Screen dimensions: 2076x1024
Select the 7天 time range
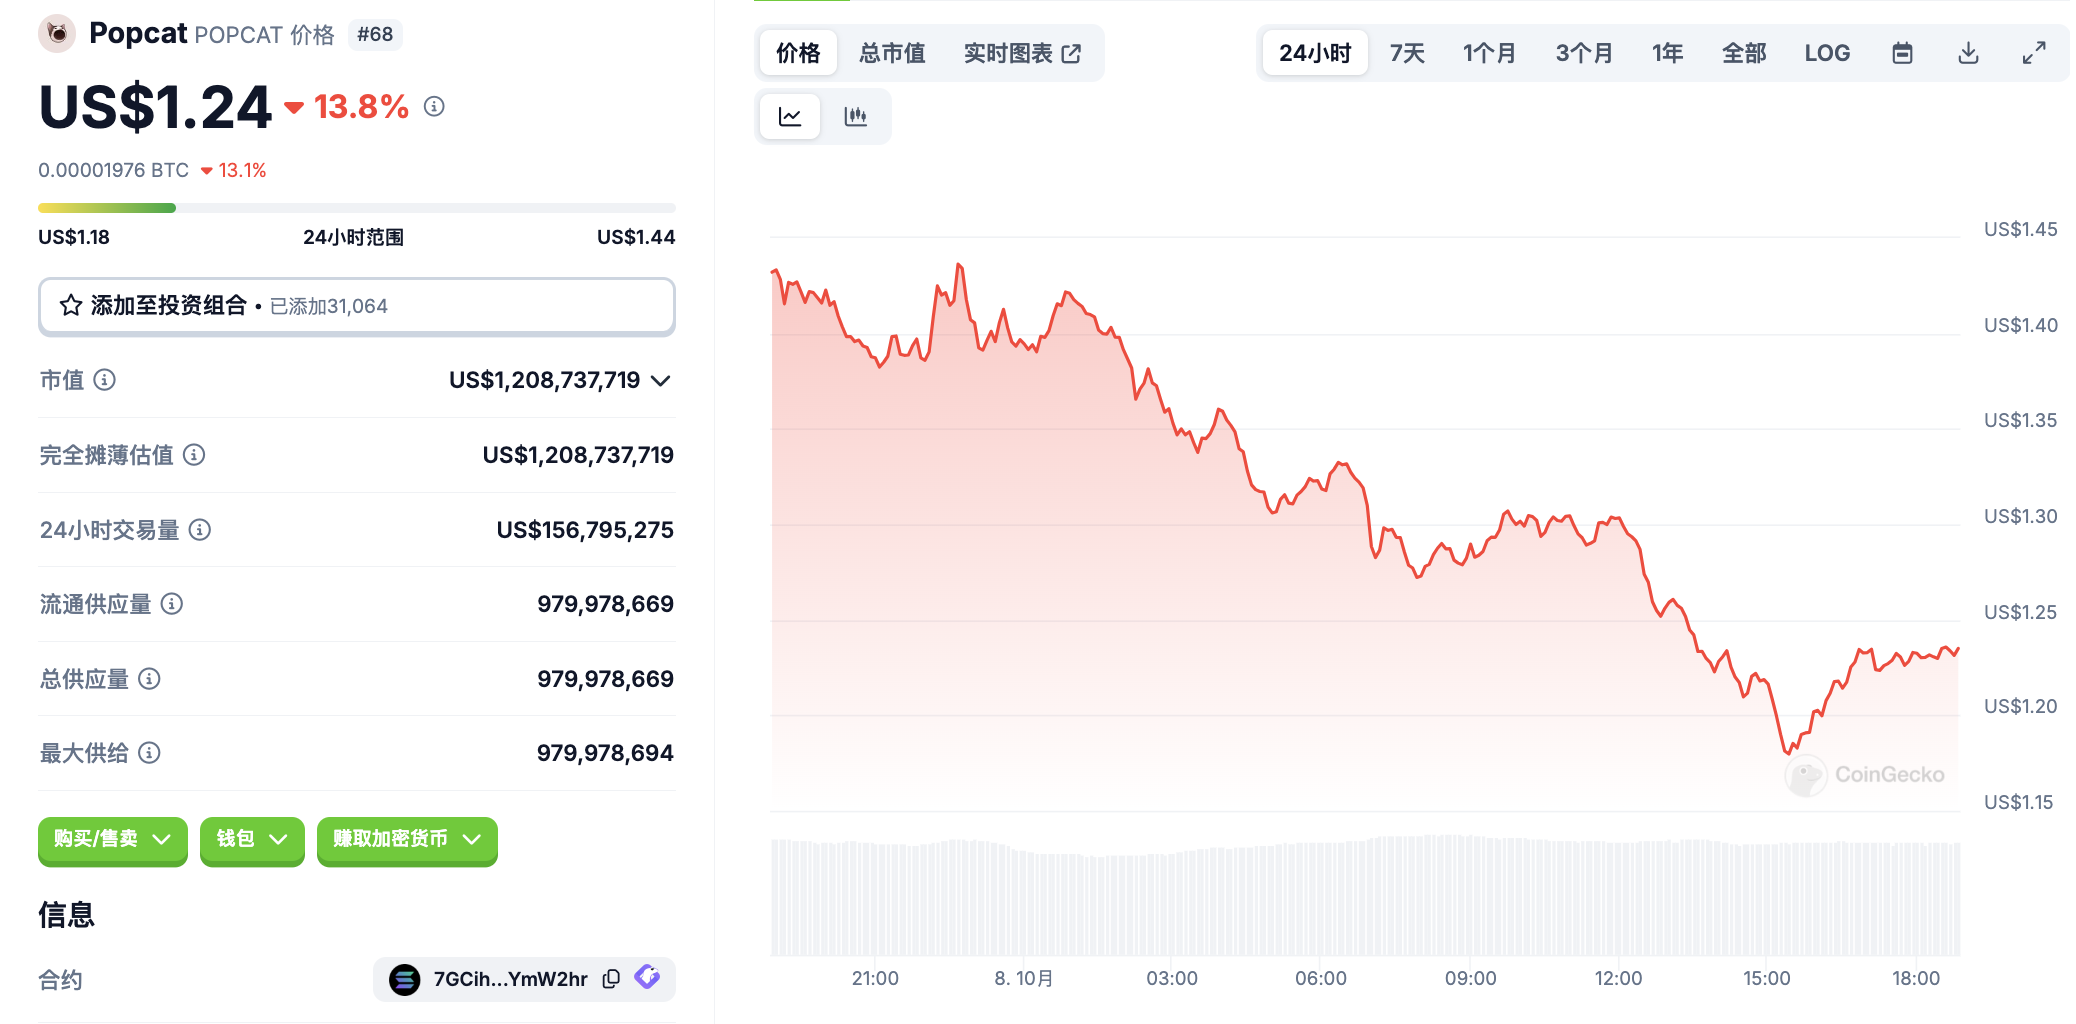click(1407, 53)
